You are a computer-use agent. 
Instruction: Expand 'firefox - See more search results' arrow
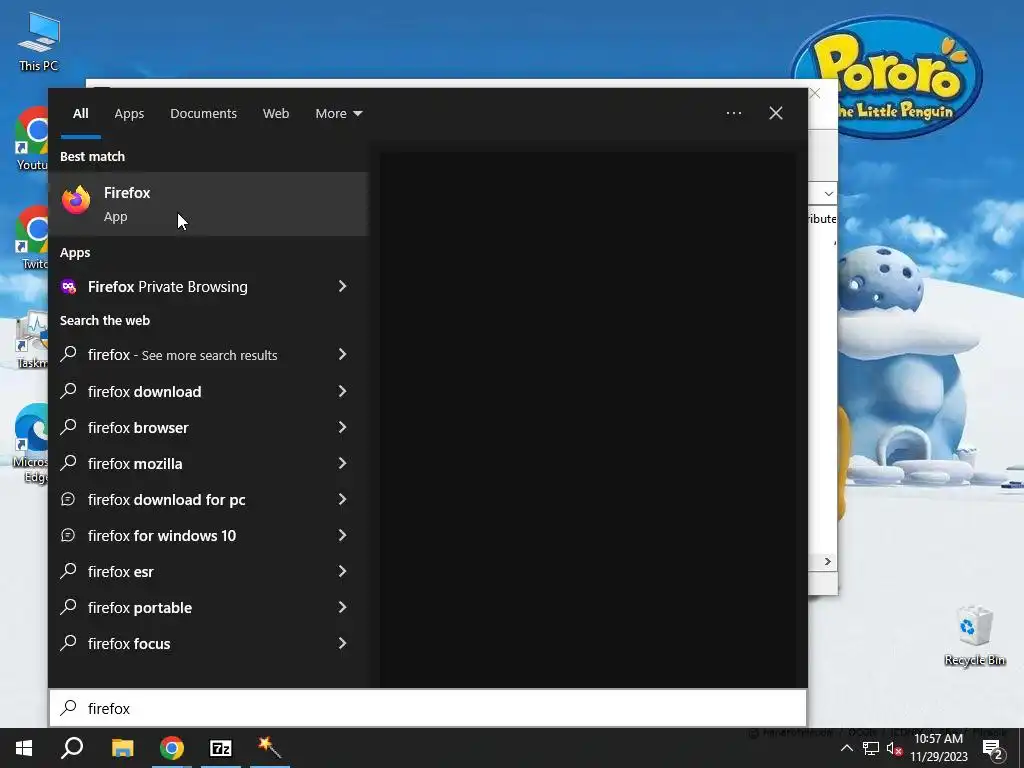[x=342, y=354]
